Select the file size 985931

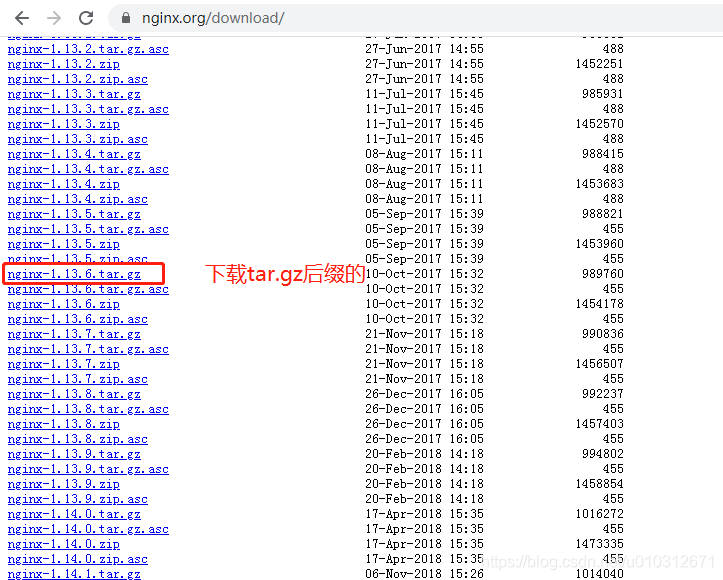pos(602,94)
